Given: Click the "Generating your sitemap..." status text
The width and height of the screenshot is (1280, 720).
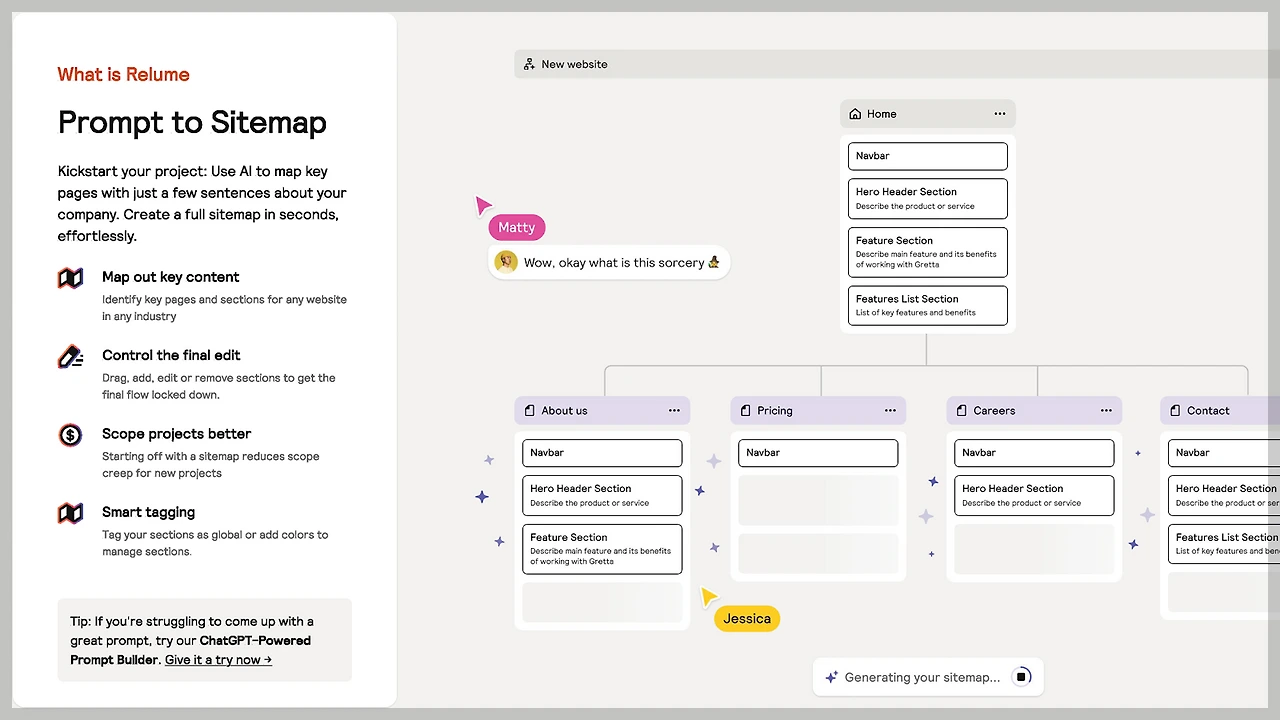Looking at the screenshot, I should [x=922, y=677].
